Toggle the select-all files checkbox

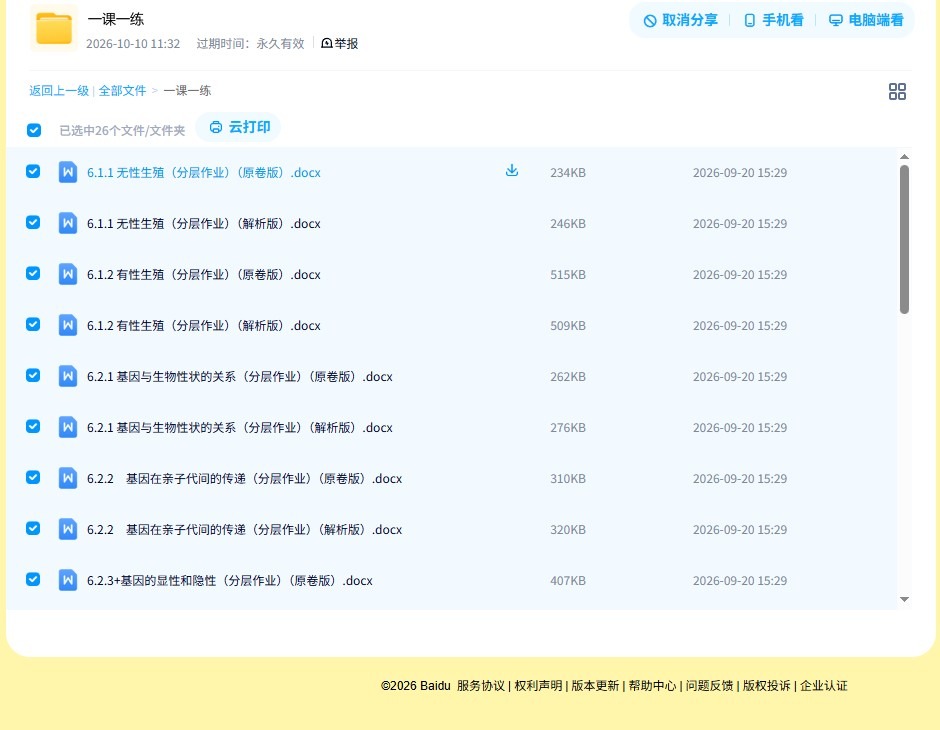tap(34, 130)
